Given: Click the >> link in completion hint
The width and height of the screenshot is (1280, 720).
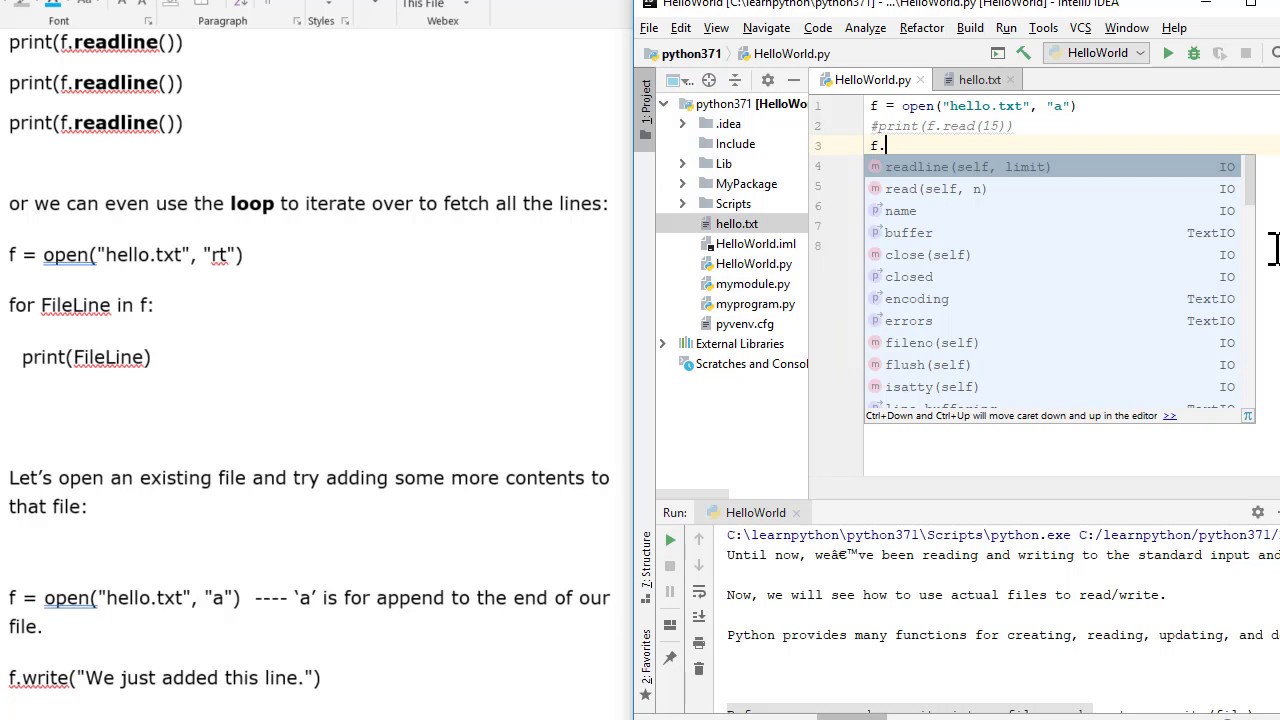Looking at the screenshot, I should point(1169,416).
